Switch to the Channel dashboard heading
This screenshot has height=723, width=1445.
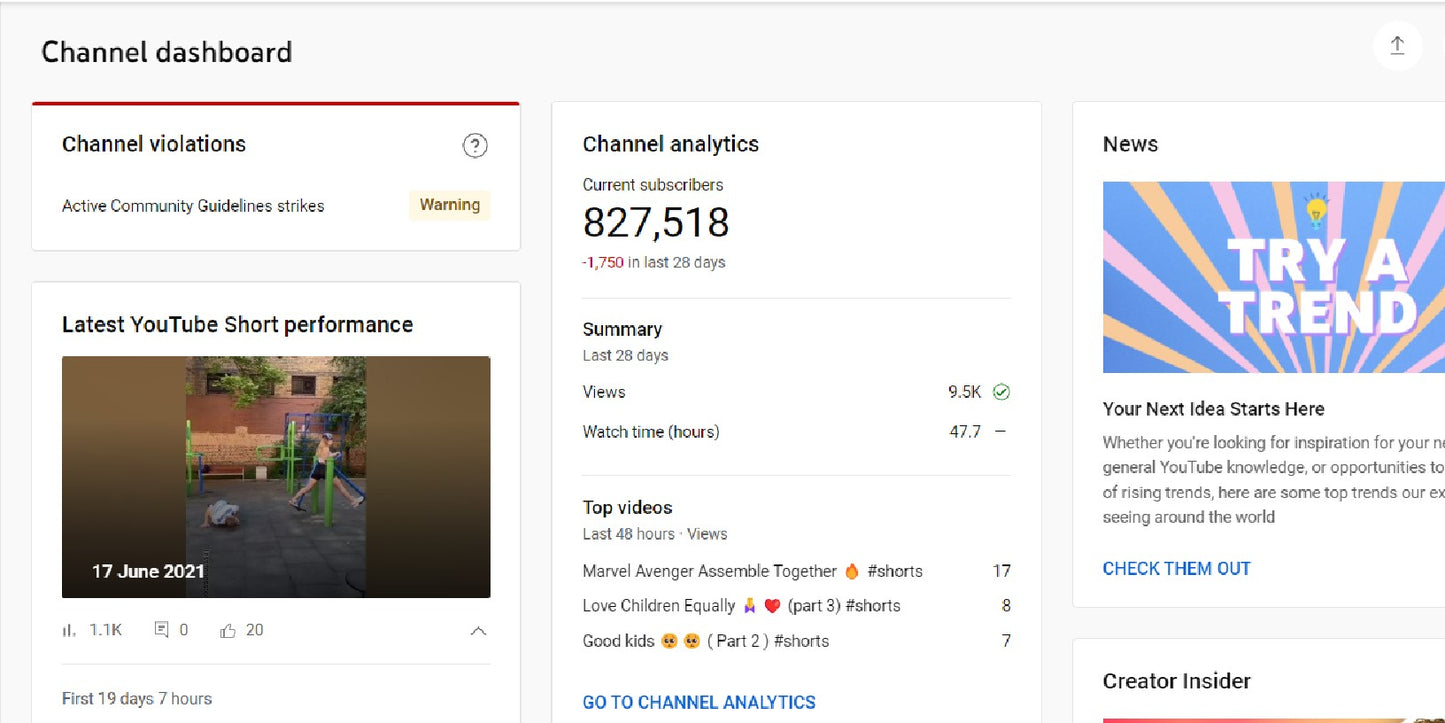point(165,51)
